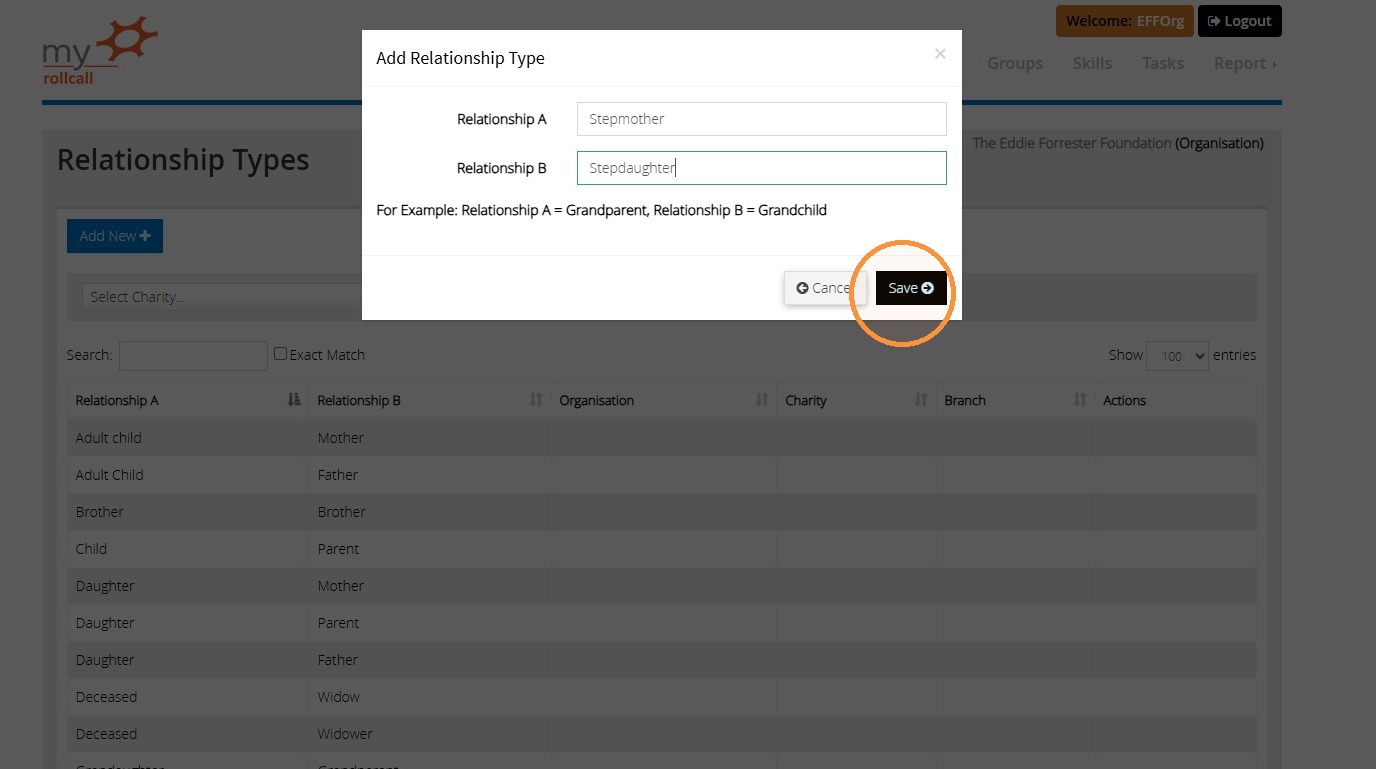Screen dimensions: 1376x769
Task: Open the Skills menu
Action: click(1092, 63)
